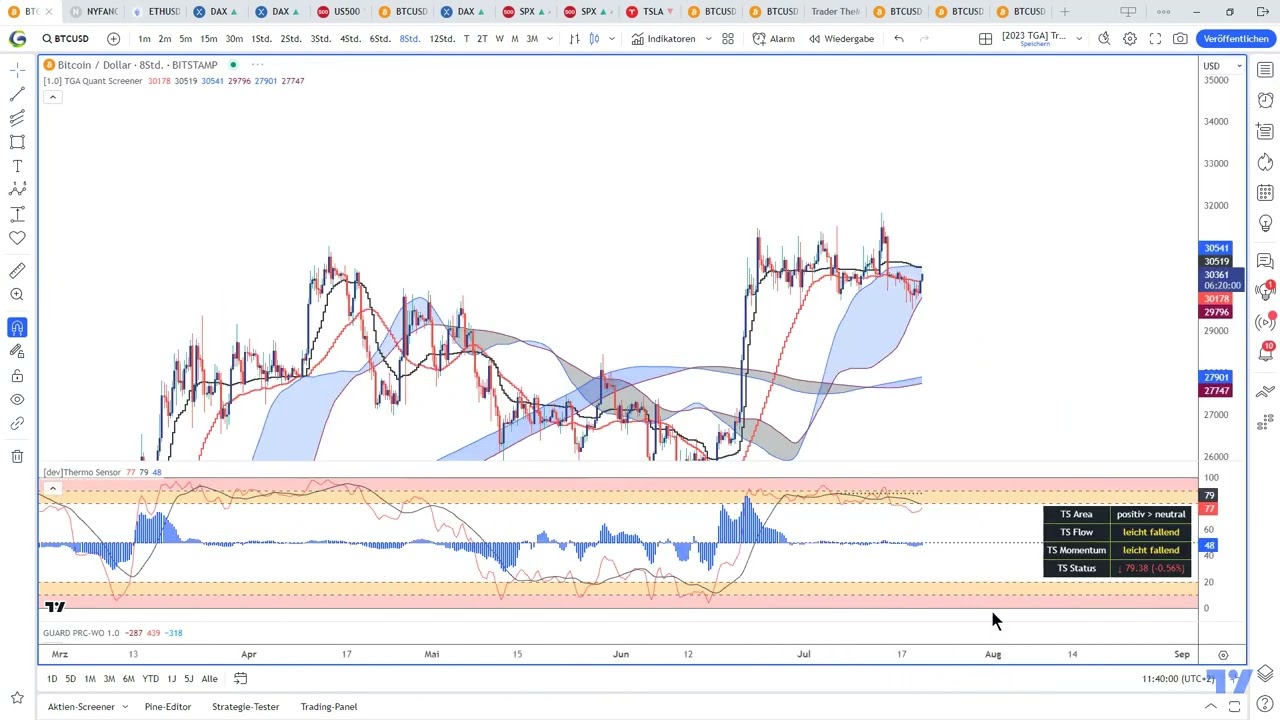The image size is (1280, 720).
Task: Open the Indikatoren dialog
Action: pos(663,38)
